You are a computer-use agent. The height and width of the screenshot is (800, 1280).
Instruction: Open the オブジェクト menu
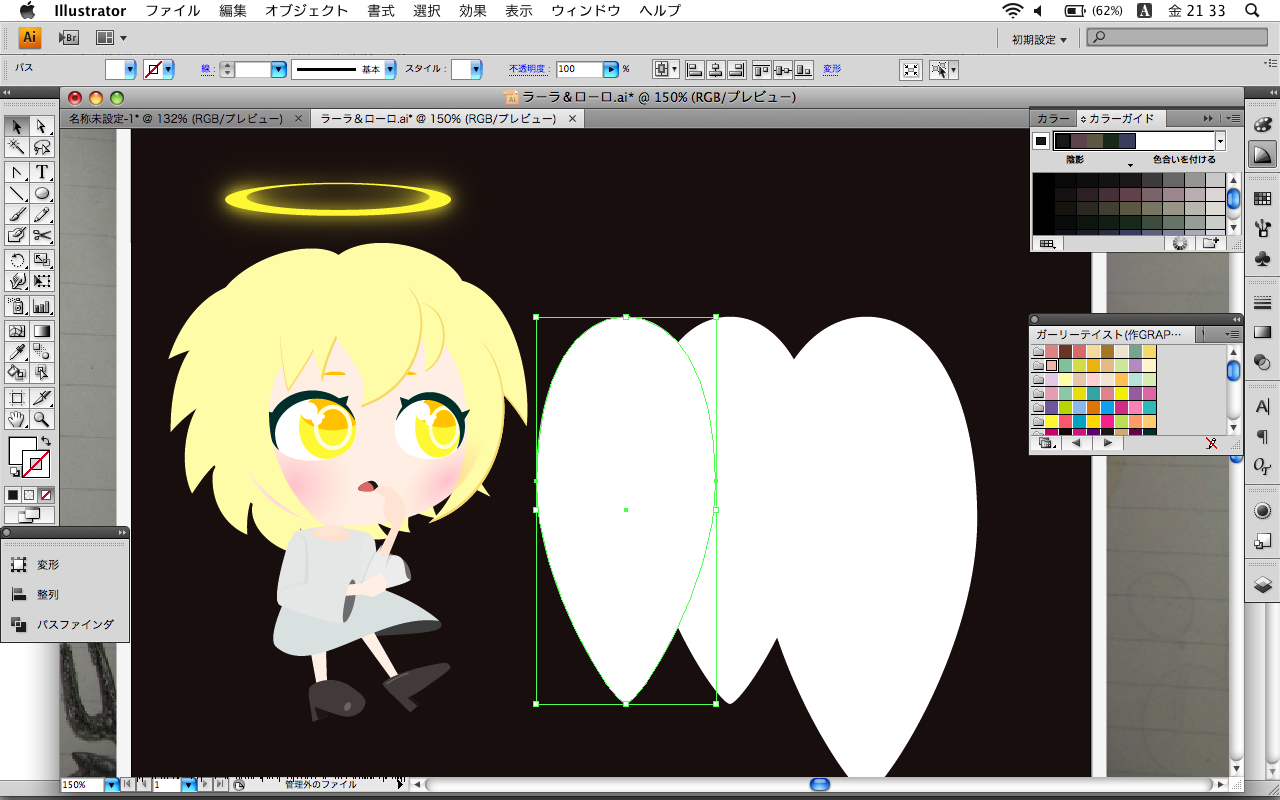click(307, 11)
